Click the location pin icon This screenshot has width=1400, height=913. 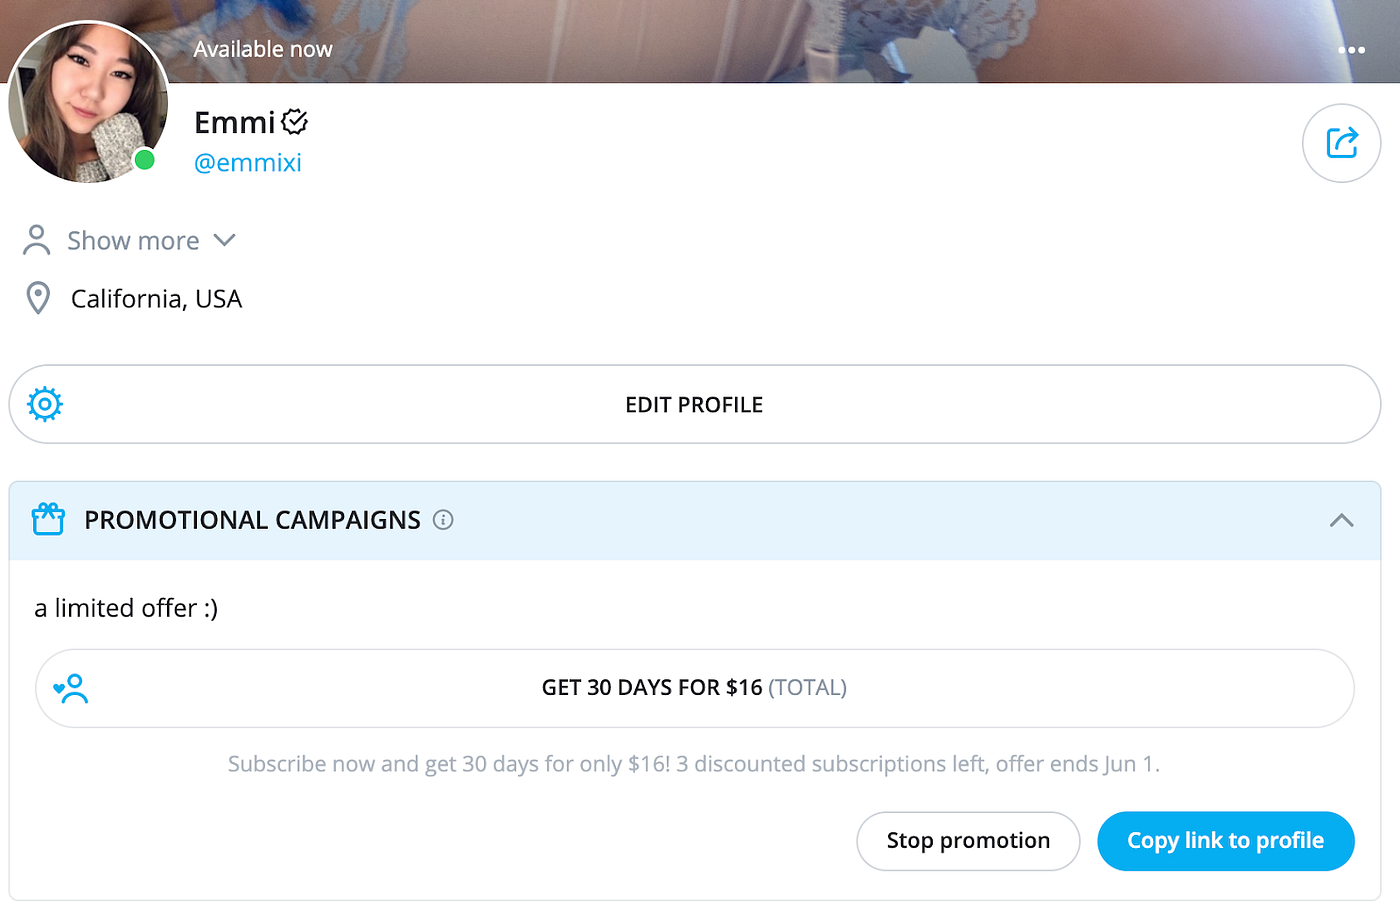[x=37, y=298]
